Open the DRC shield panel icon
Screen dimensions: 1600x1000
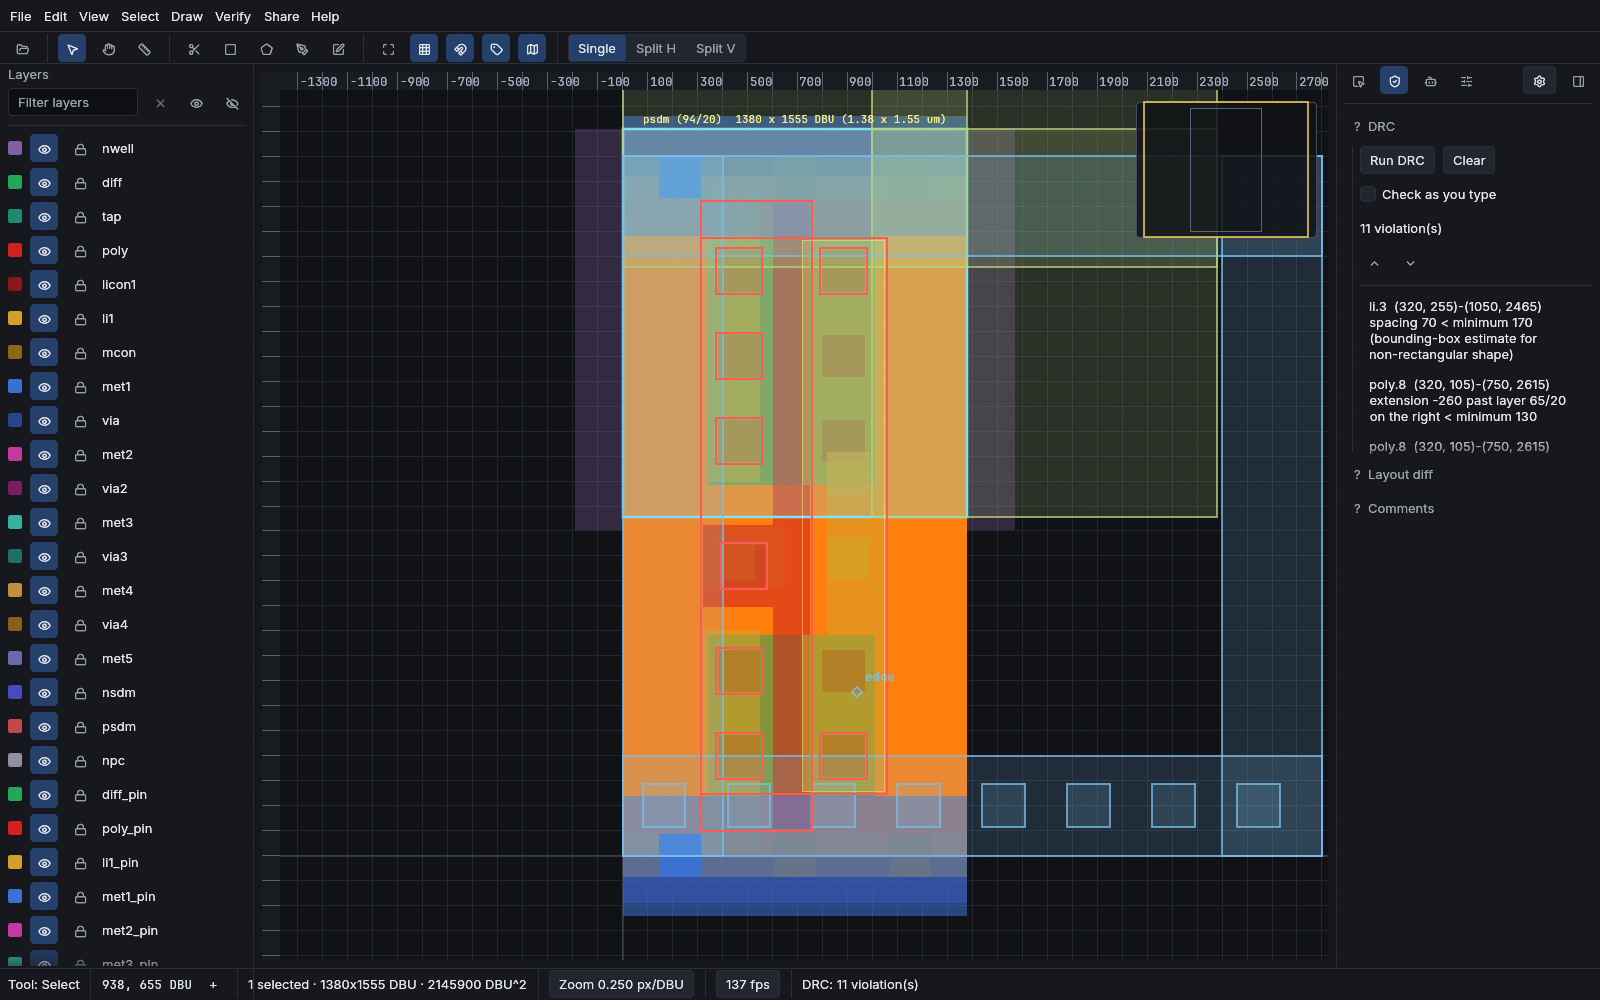pyautogui.click(x=1394, y=81)
